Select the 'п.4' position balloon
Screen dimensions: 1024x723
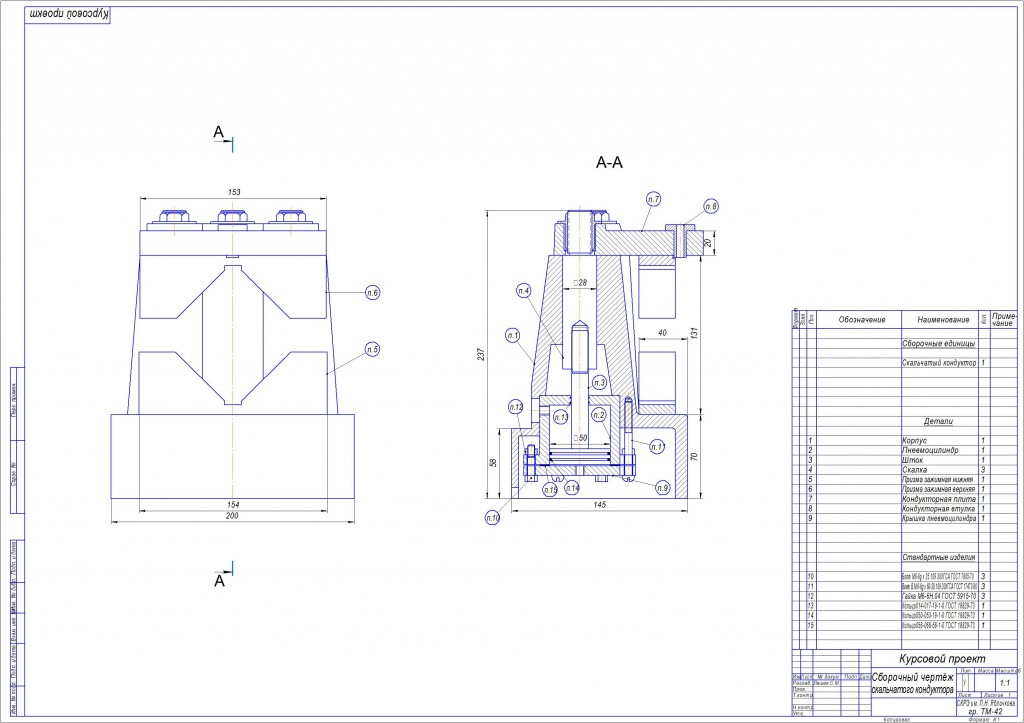tap(524, 291)
